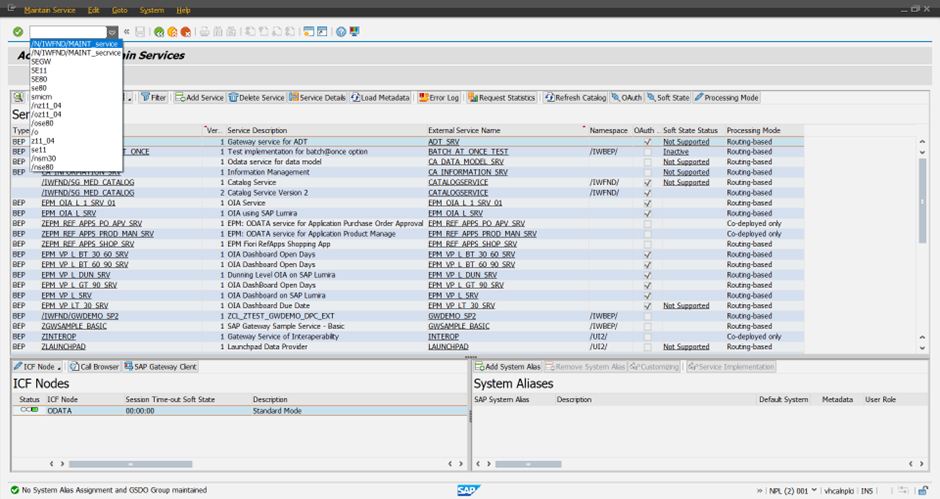
Task: Click the SAP logo in status bar
Action: click(468, 491)
